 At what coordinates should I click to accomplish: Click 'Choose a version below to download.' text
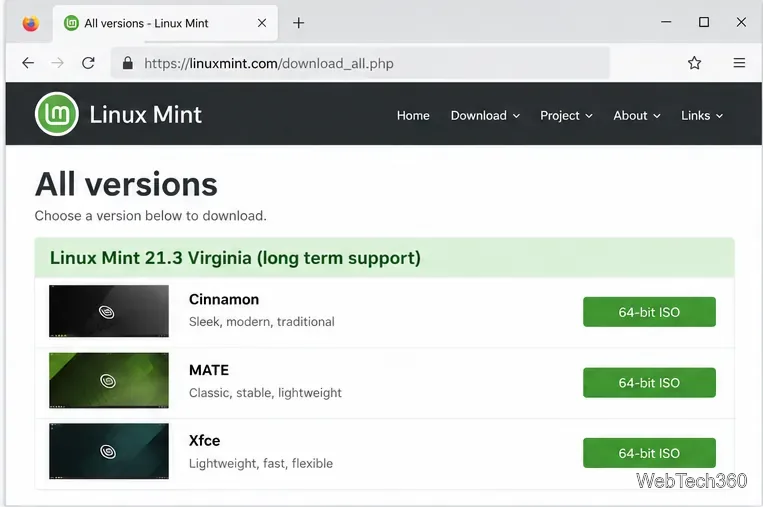pos(150,216)
